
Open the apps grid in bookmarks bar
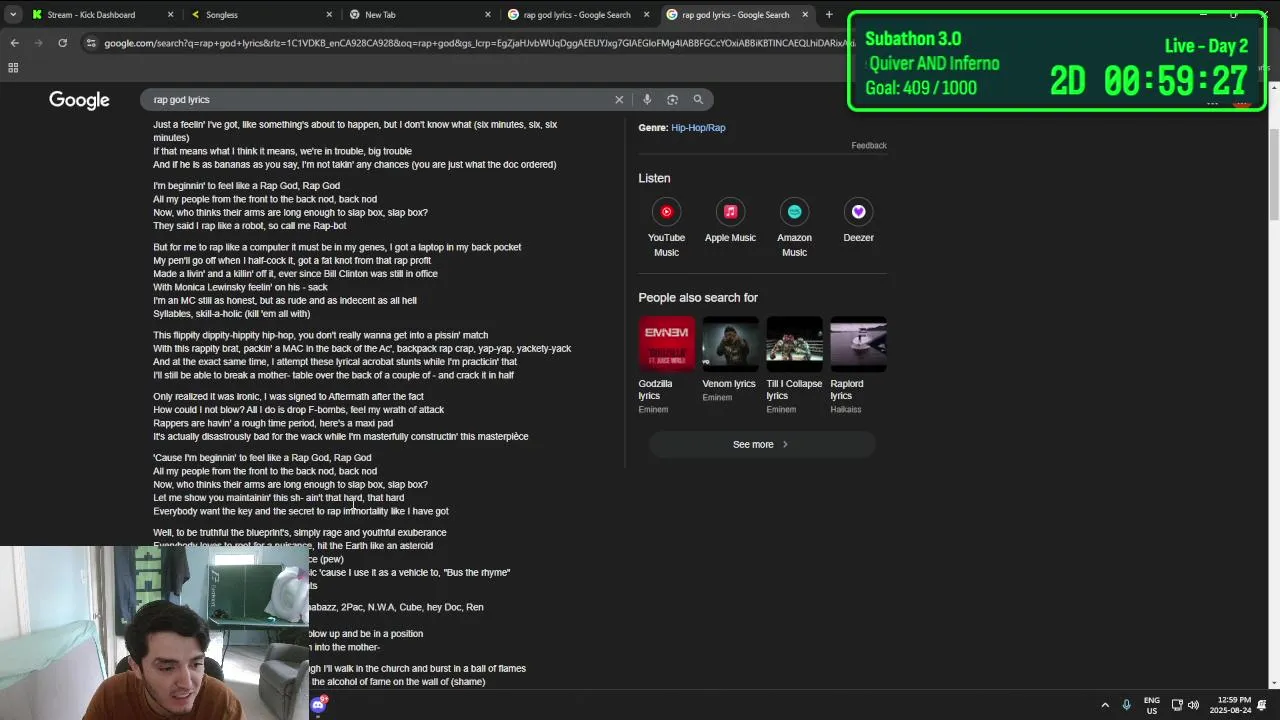point(13,68)
